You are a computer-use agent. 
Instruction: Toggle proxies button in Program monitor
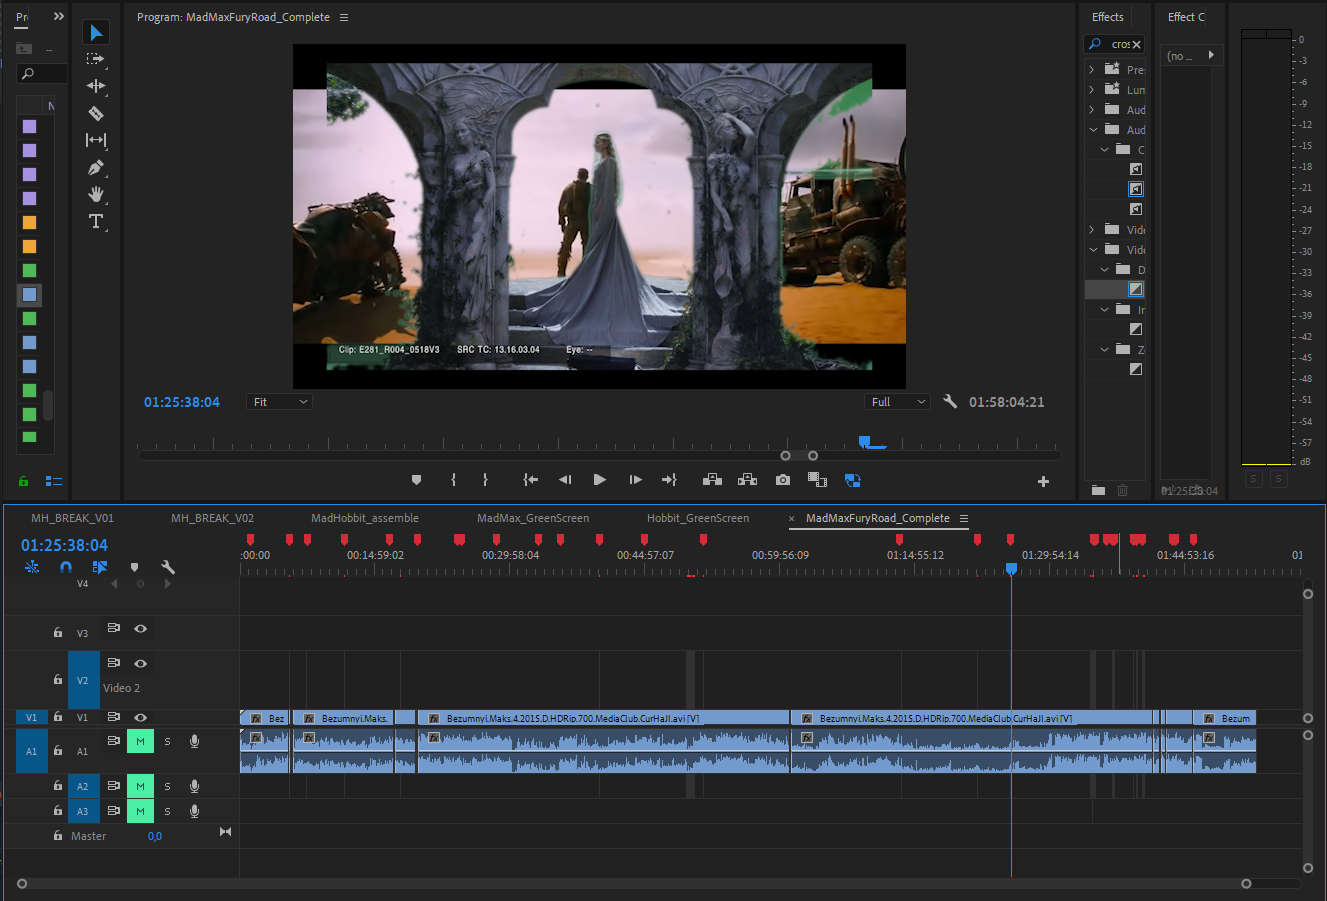(x=853, y=480)
